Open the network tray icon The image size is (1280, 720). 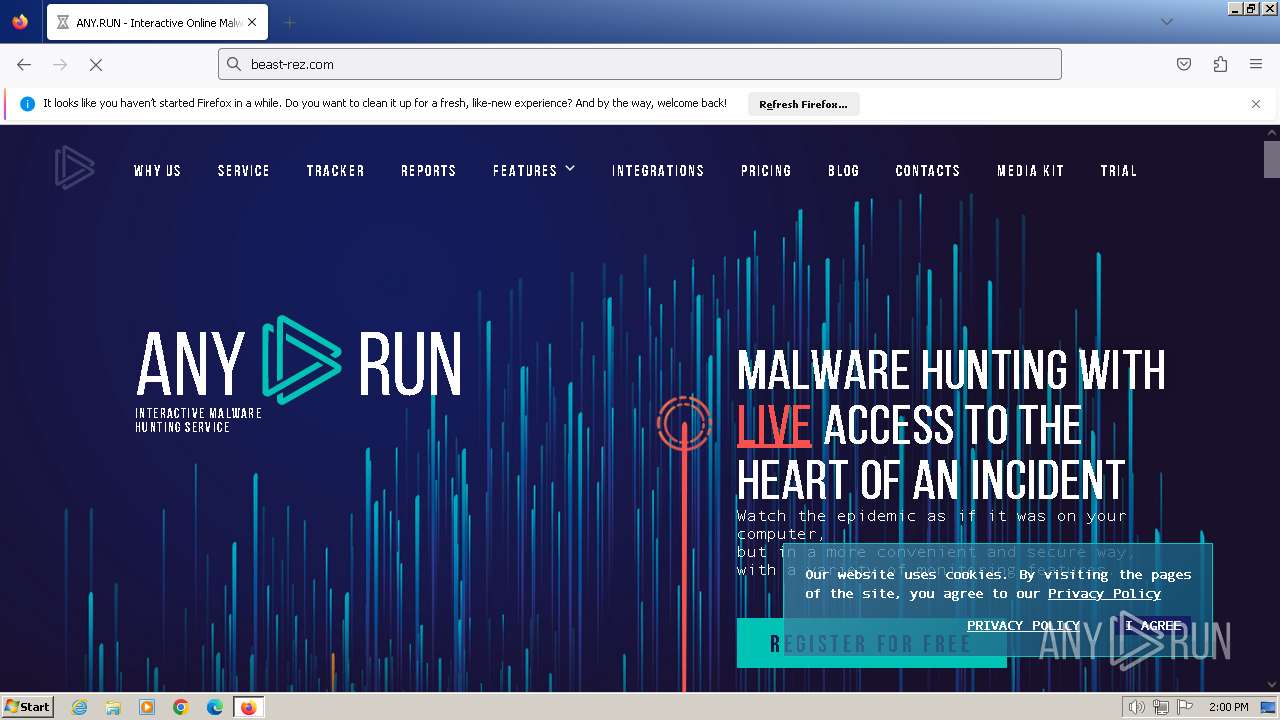[1161, 707]
